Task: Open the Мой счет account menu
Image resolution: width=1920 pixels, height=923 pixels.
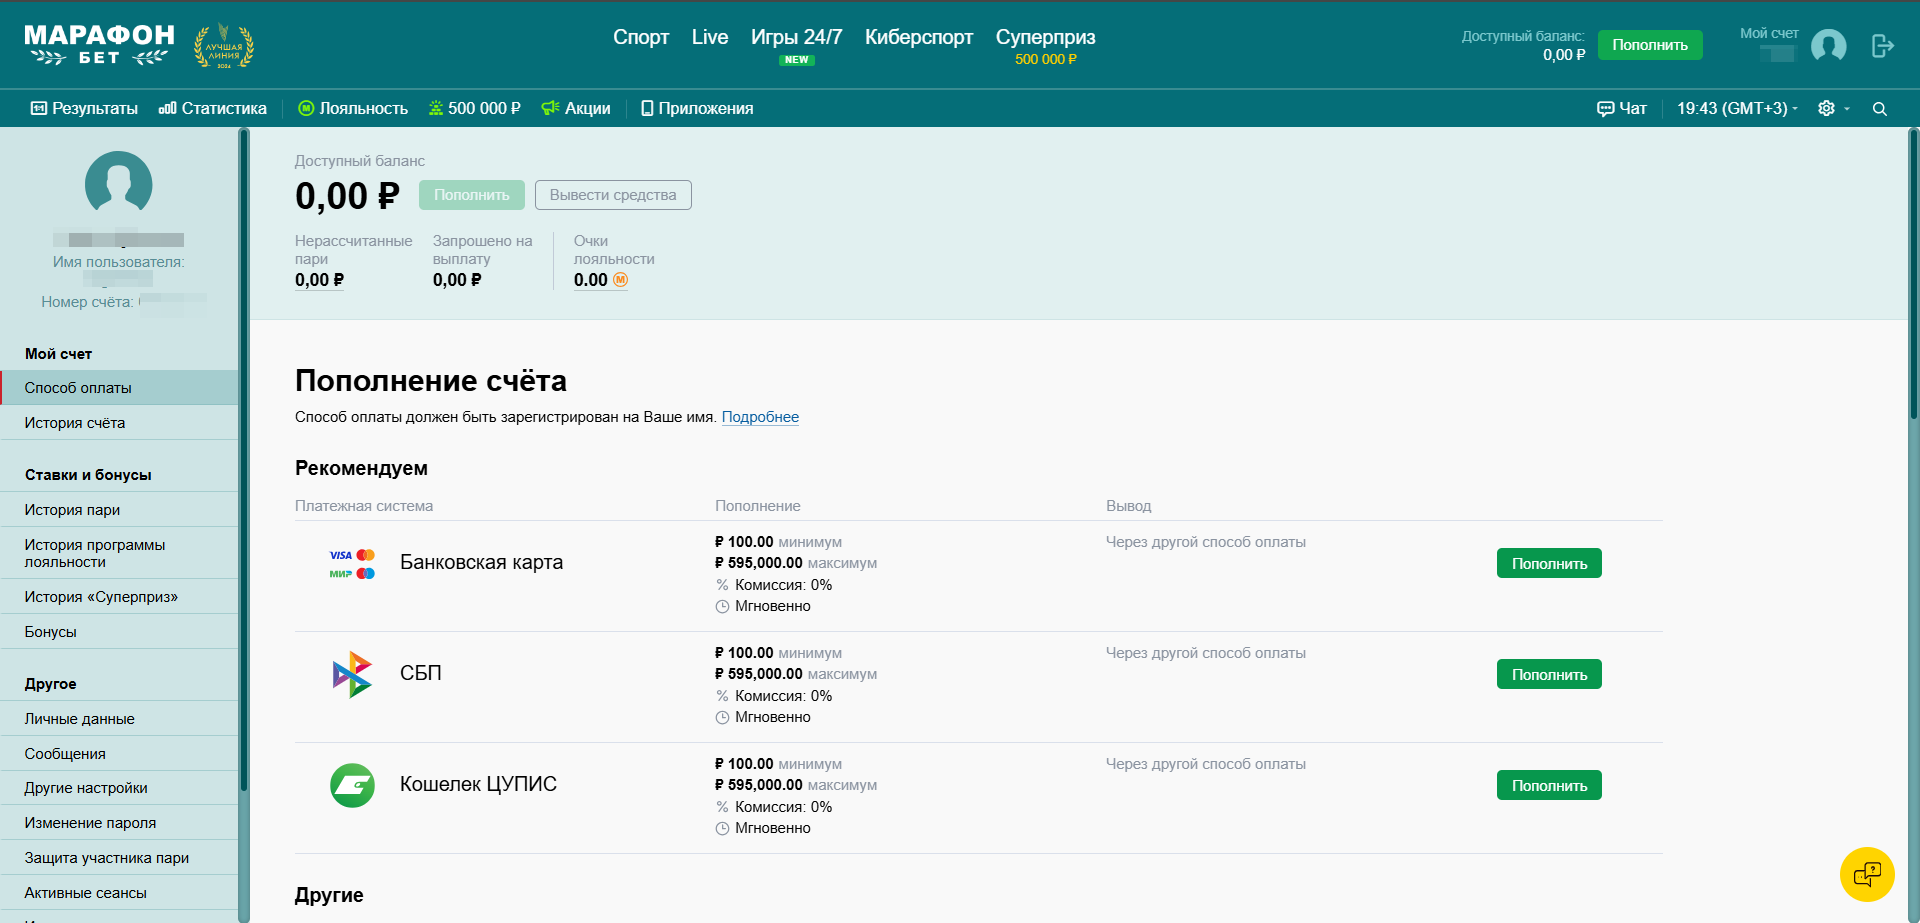Action: 1768,34
